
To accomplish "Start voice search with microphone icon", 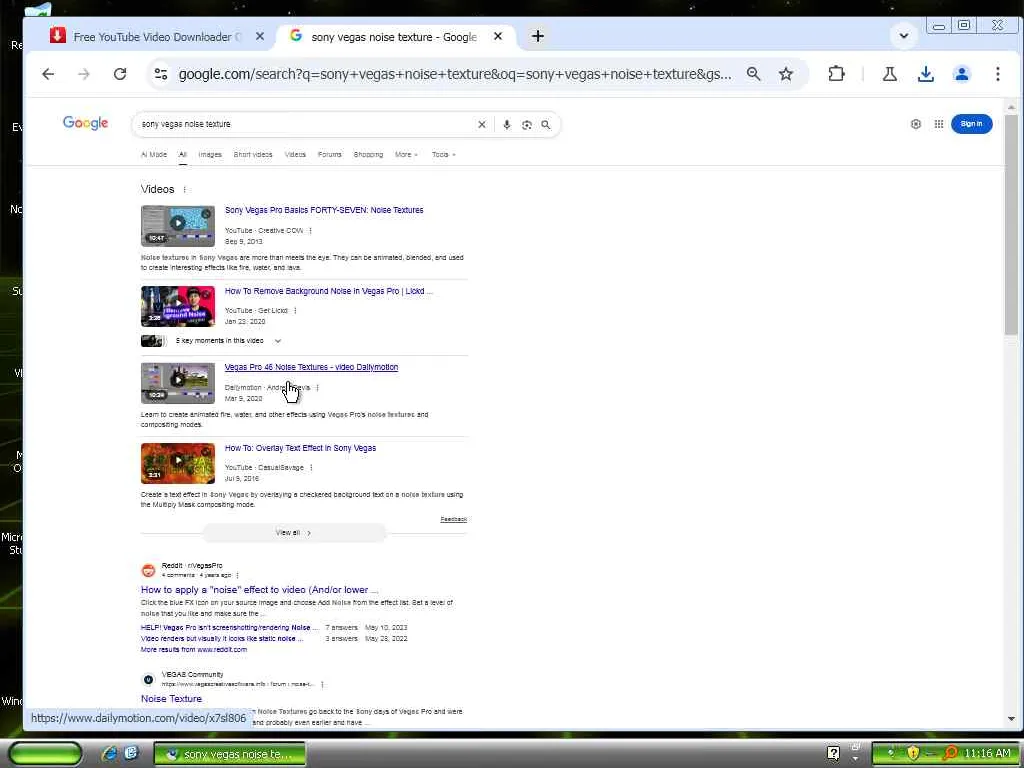I will (507, 124).
